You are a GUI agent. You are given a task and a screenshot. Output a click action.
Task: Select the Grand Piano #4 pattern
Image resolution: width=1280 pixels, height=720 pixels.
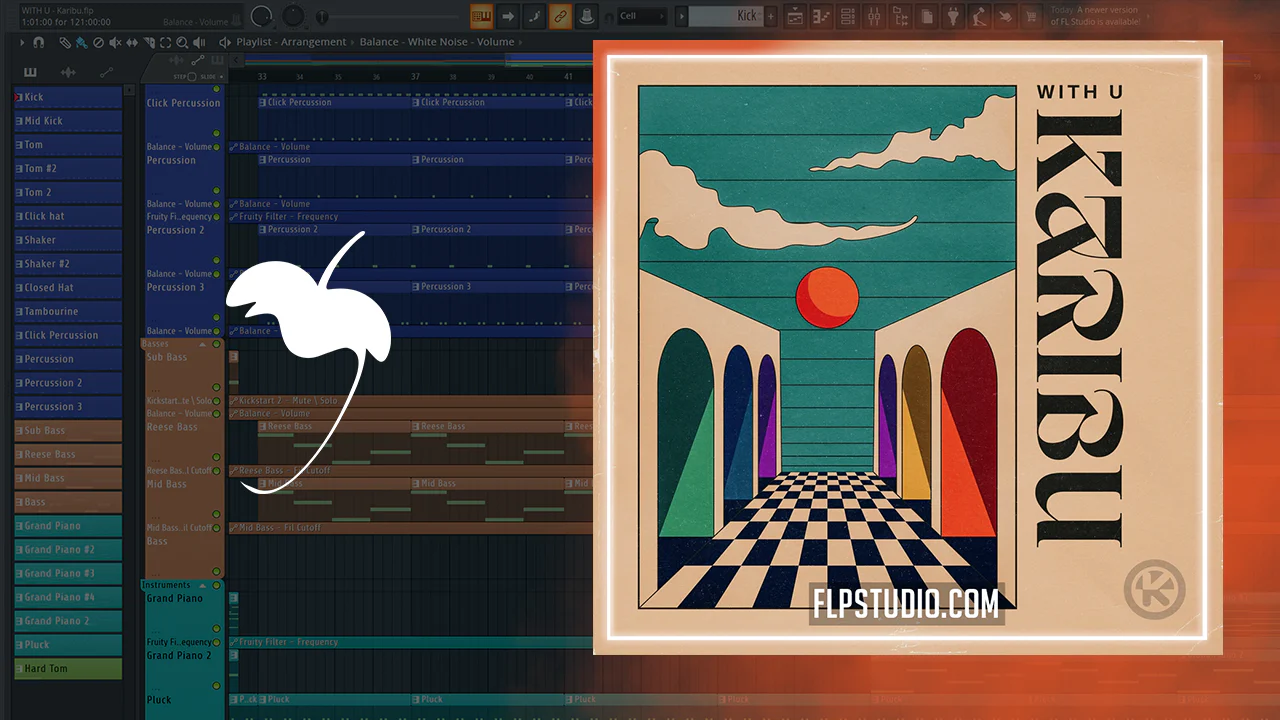click(x=68, y=597)
